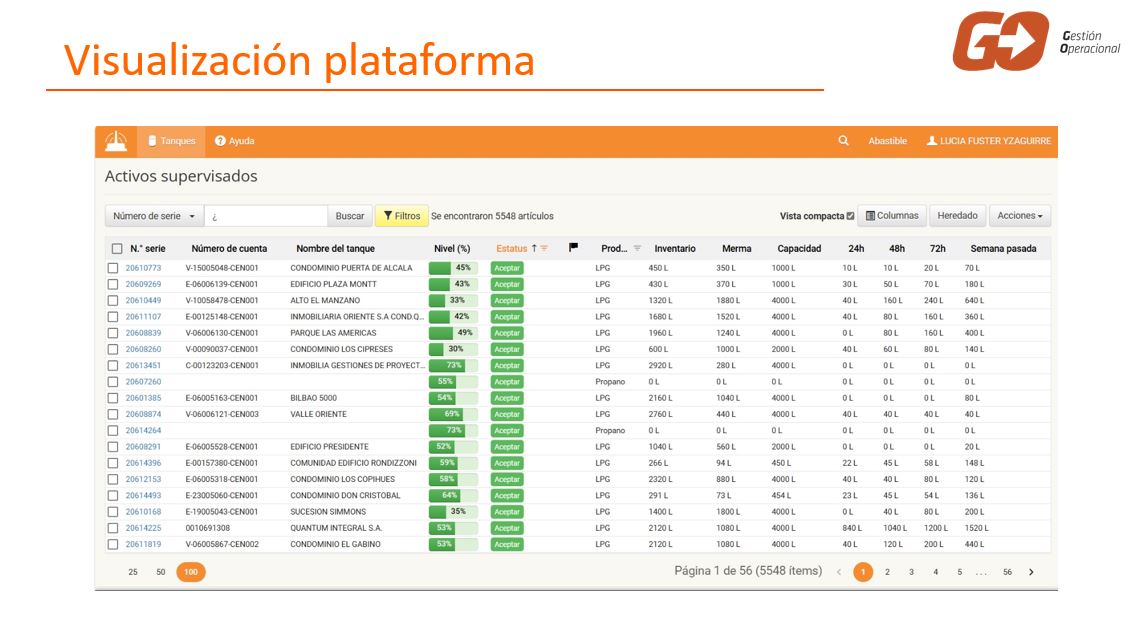This screenshot has height=630, width=1131.
Task: Open the Estatus column filter icon
Action: point(545,248)
